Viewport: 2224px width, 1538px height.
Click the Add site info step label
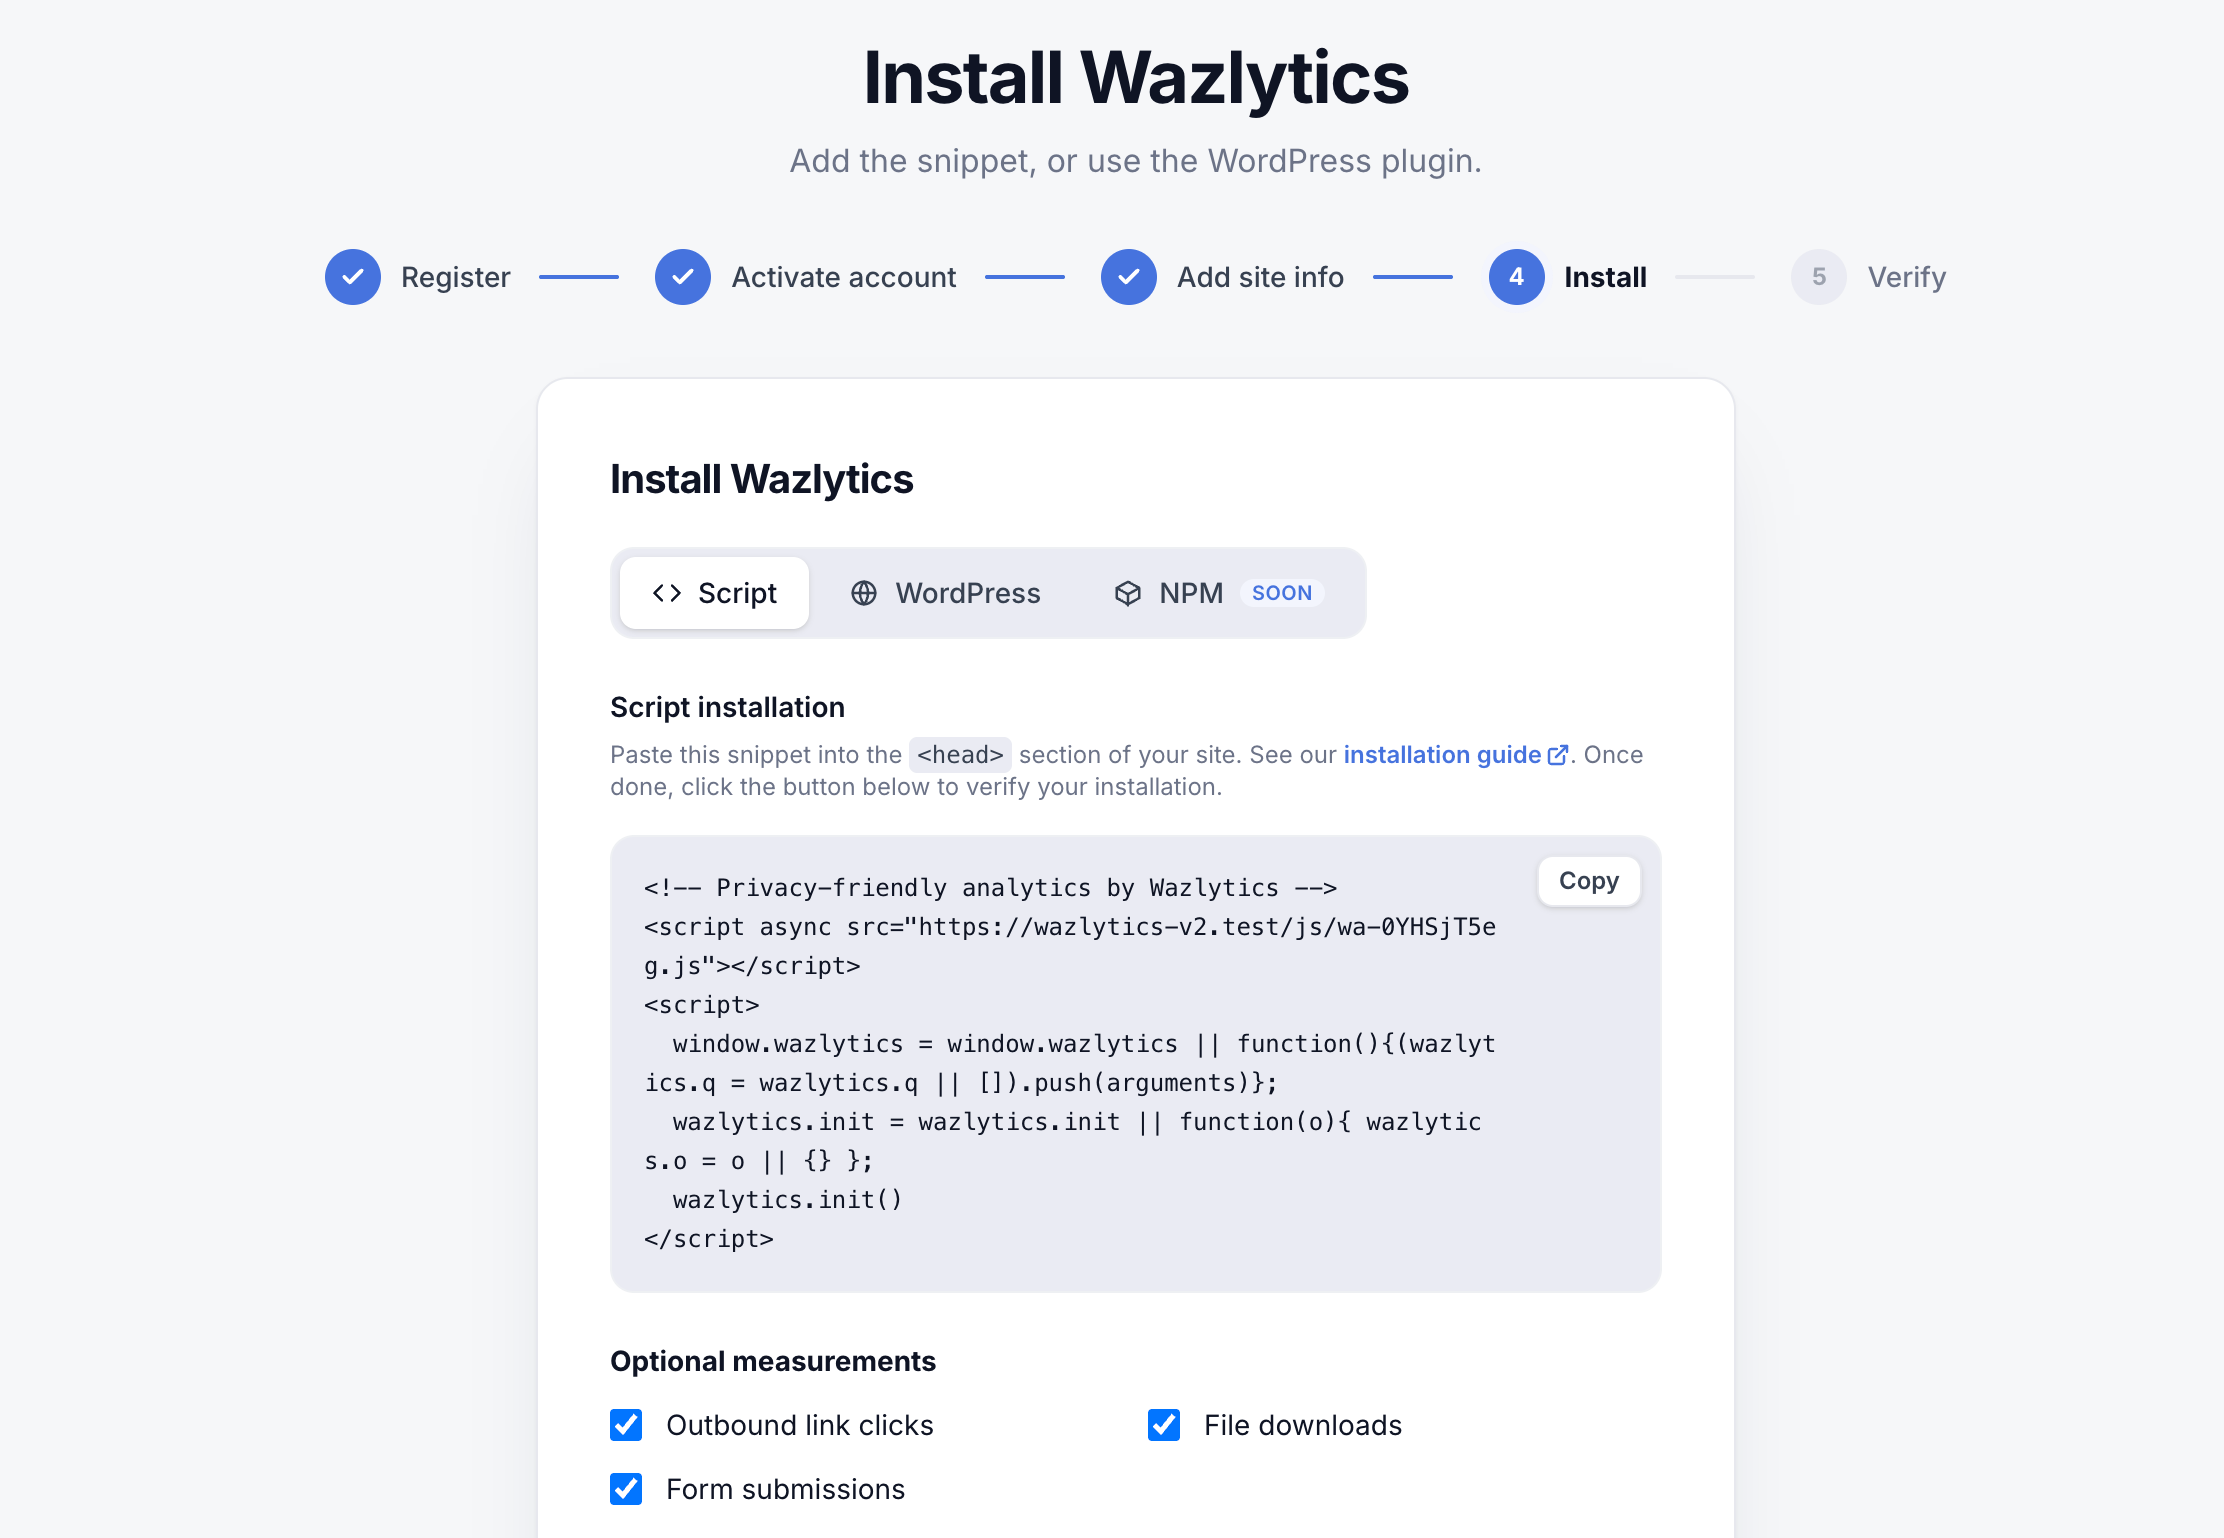1260,277
